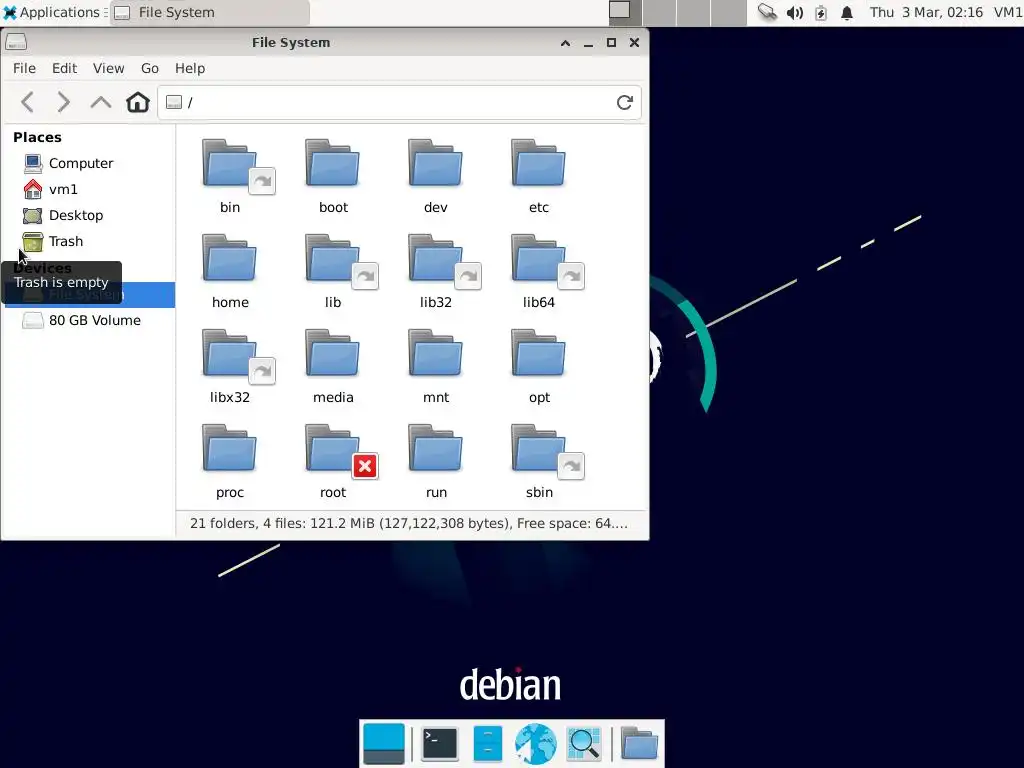The height and width of the screenshot is (768, 1024).
Task: Select the lib32 folder
Action: coord(436,271)
